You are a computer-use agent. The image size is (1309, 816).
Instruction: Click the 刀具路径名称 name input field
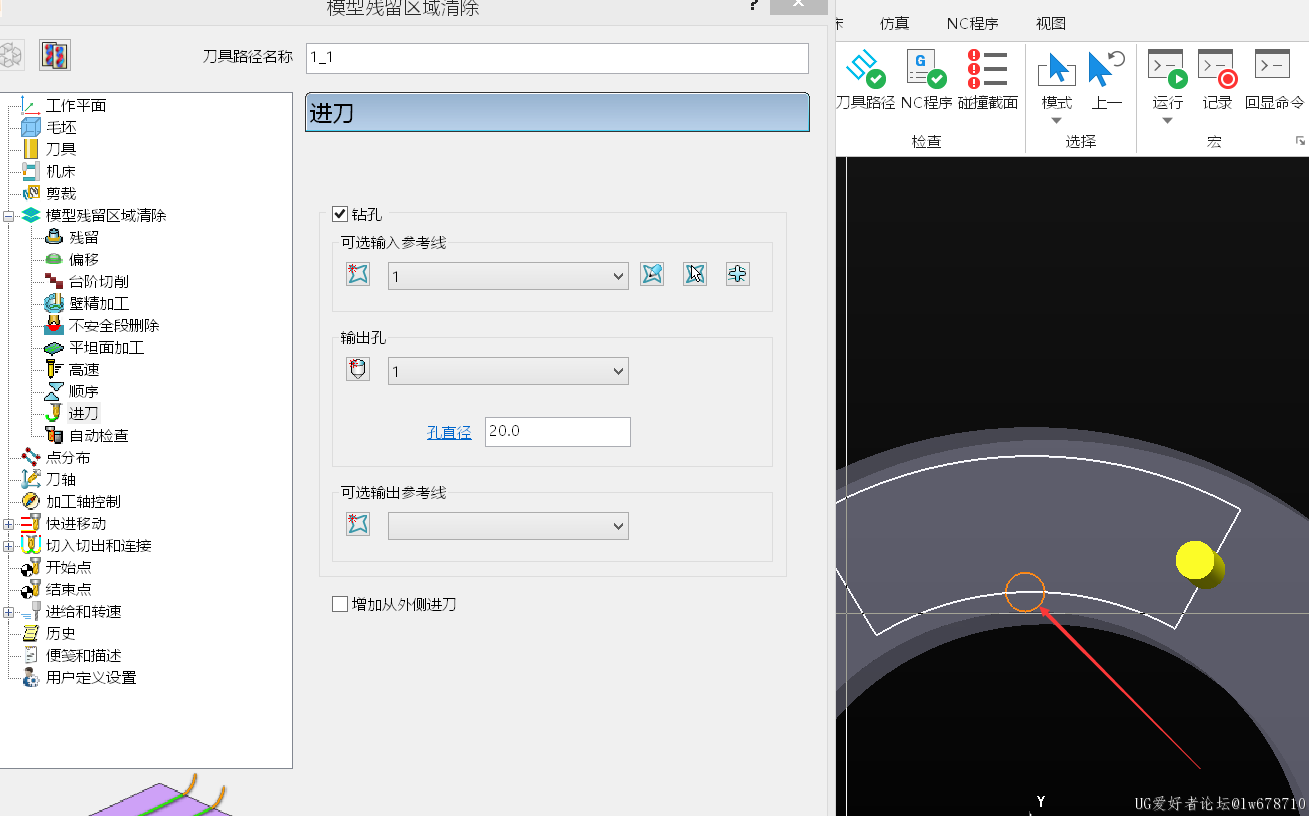tap(557, 58)
